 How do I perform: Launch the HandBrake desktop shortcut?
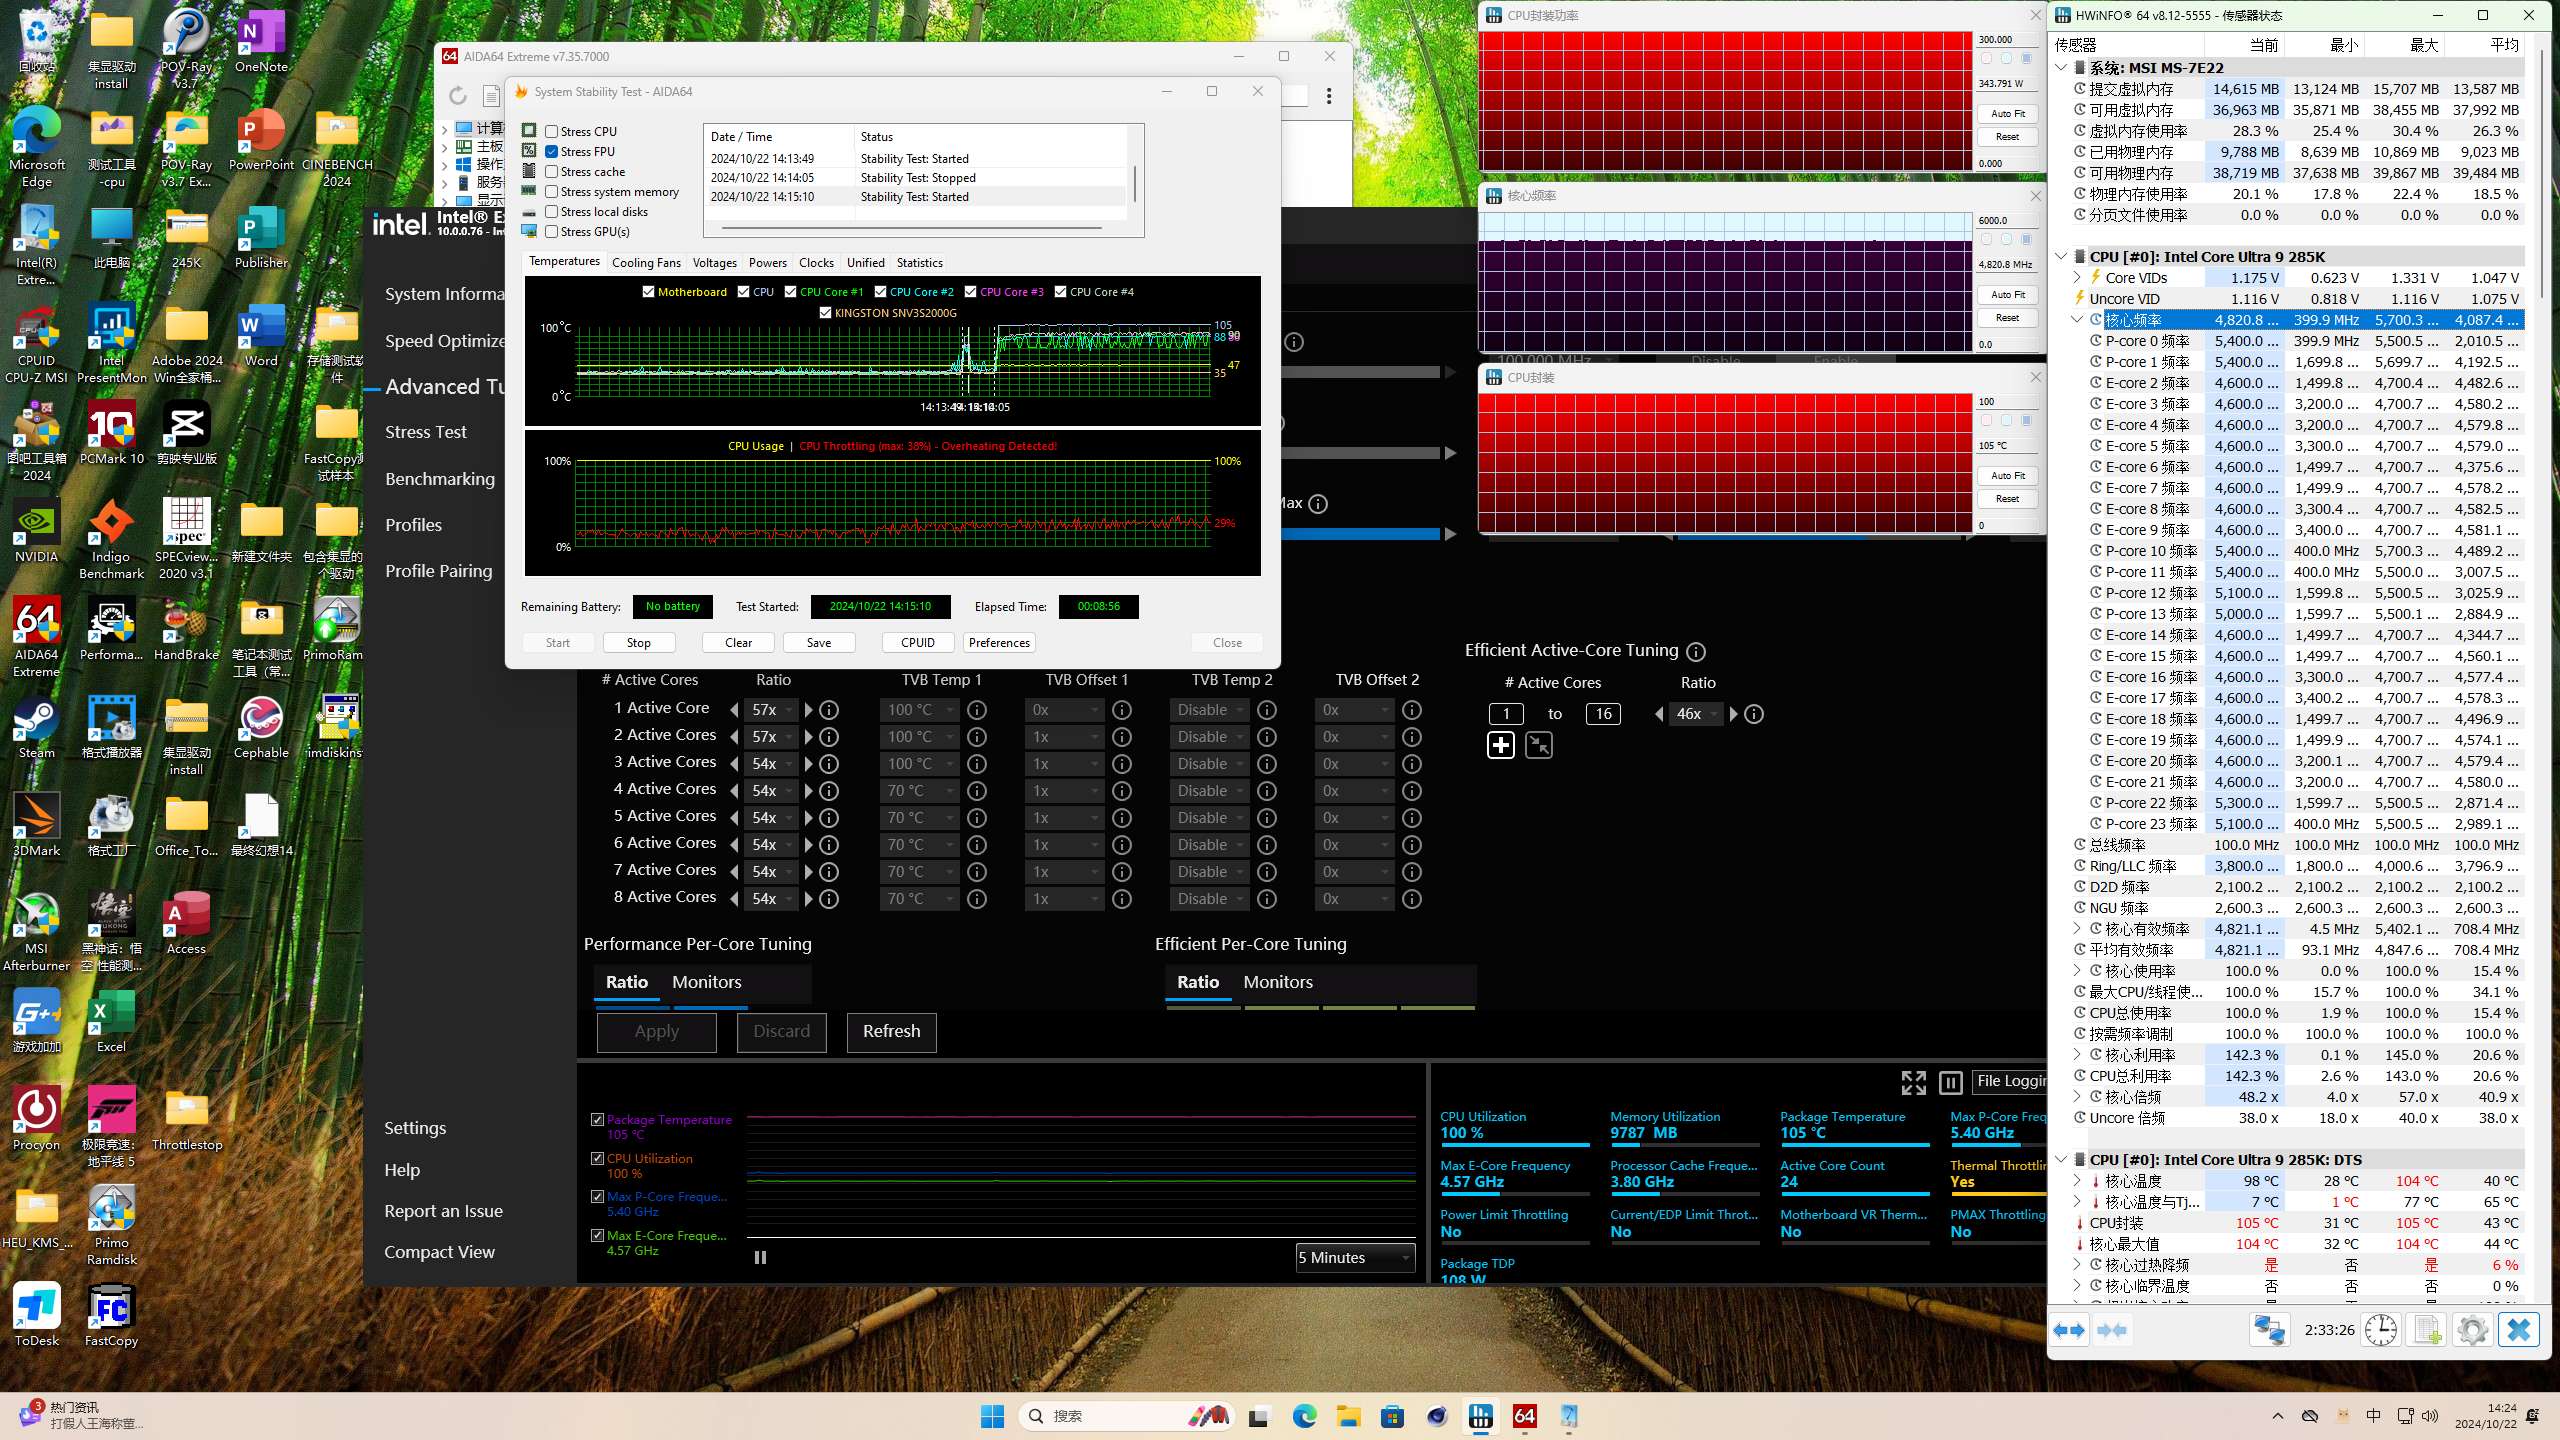pos(186,629)
